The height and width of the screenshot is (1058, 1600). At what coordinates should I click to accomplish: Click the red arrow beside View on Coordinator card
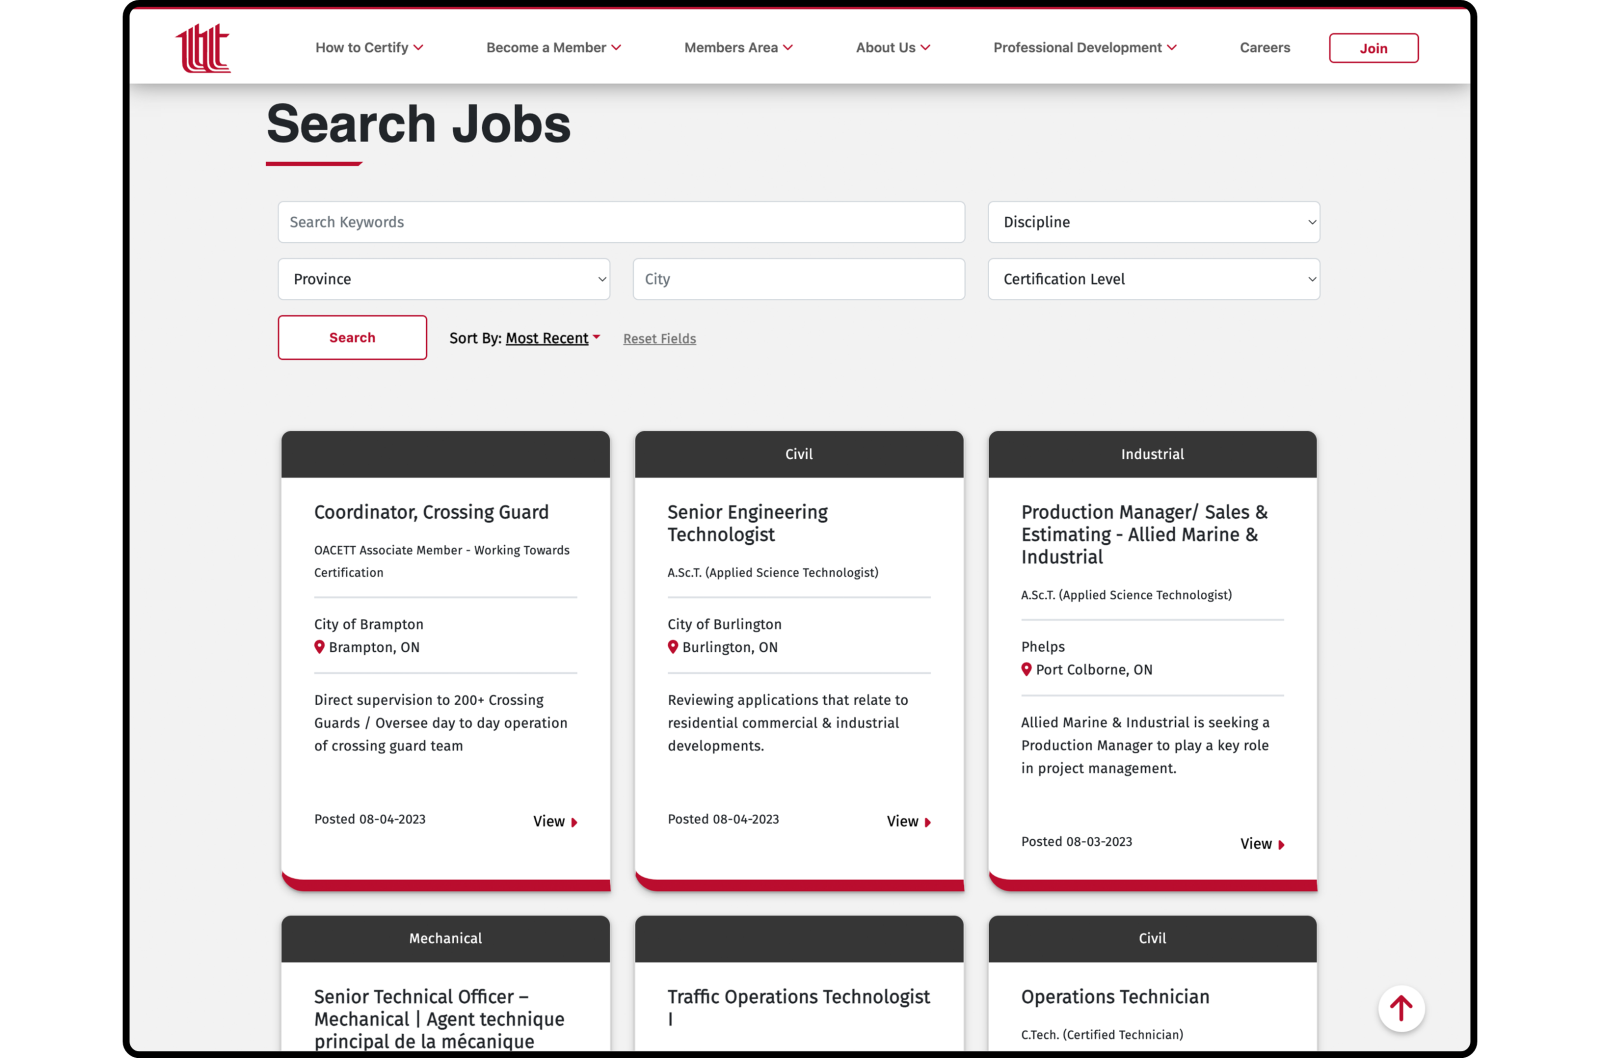click(x=575, y=822)
